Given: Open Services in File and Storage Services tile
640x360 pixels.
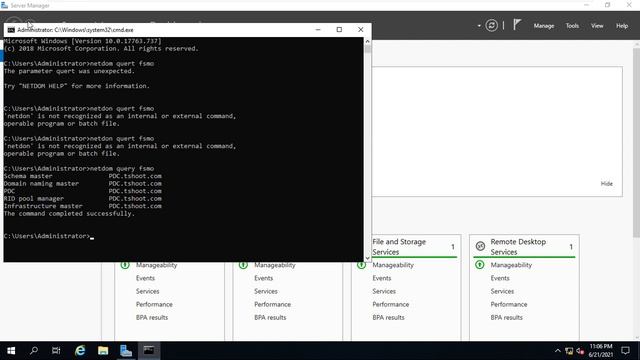Looking at the screenshot, I should click(384, 291).
